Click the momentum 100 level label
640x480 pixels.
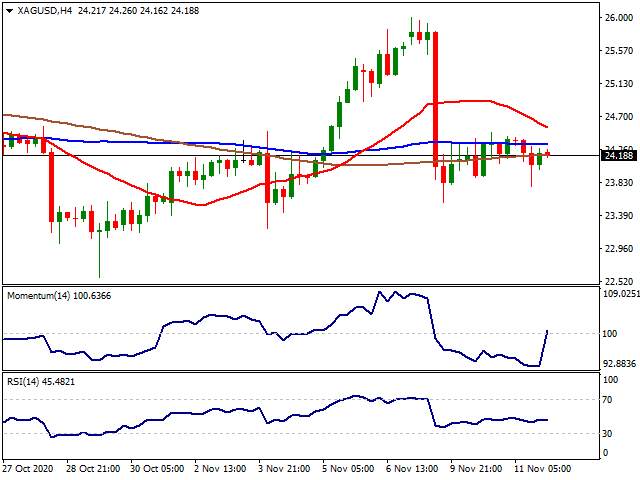610,334
